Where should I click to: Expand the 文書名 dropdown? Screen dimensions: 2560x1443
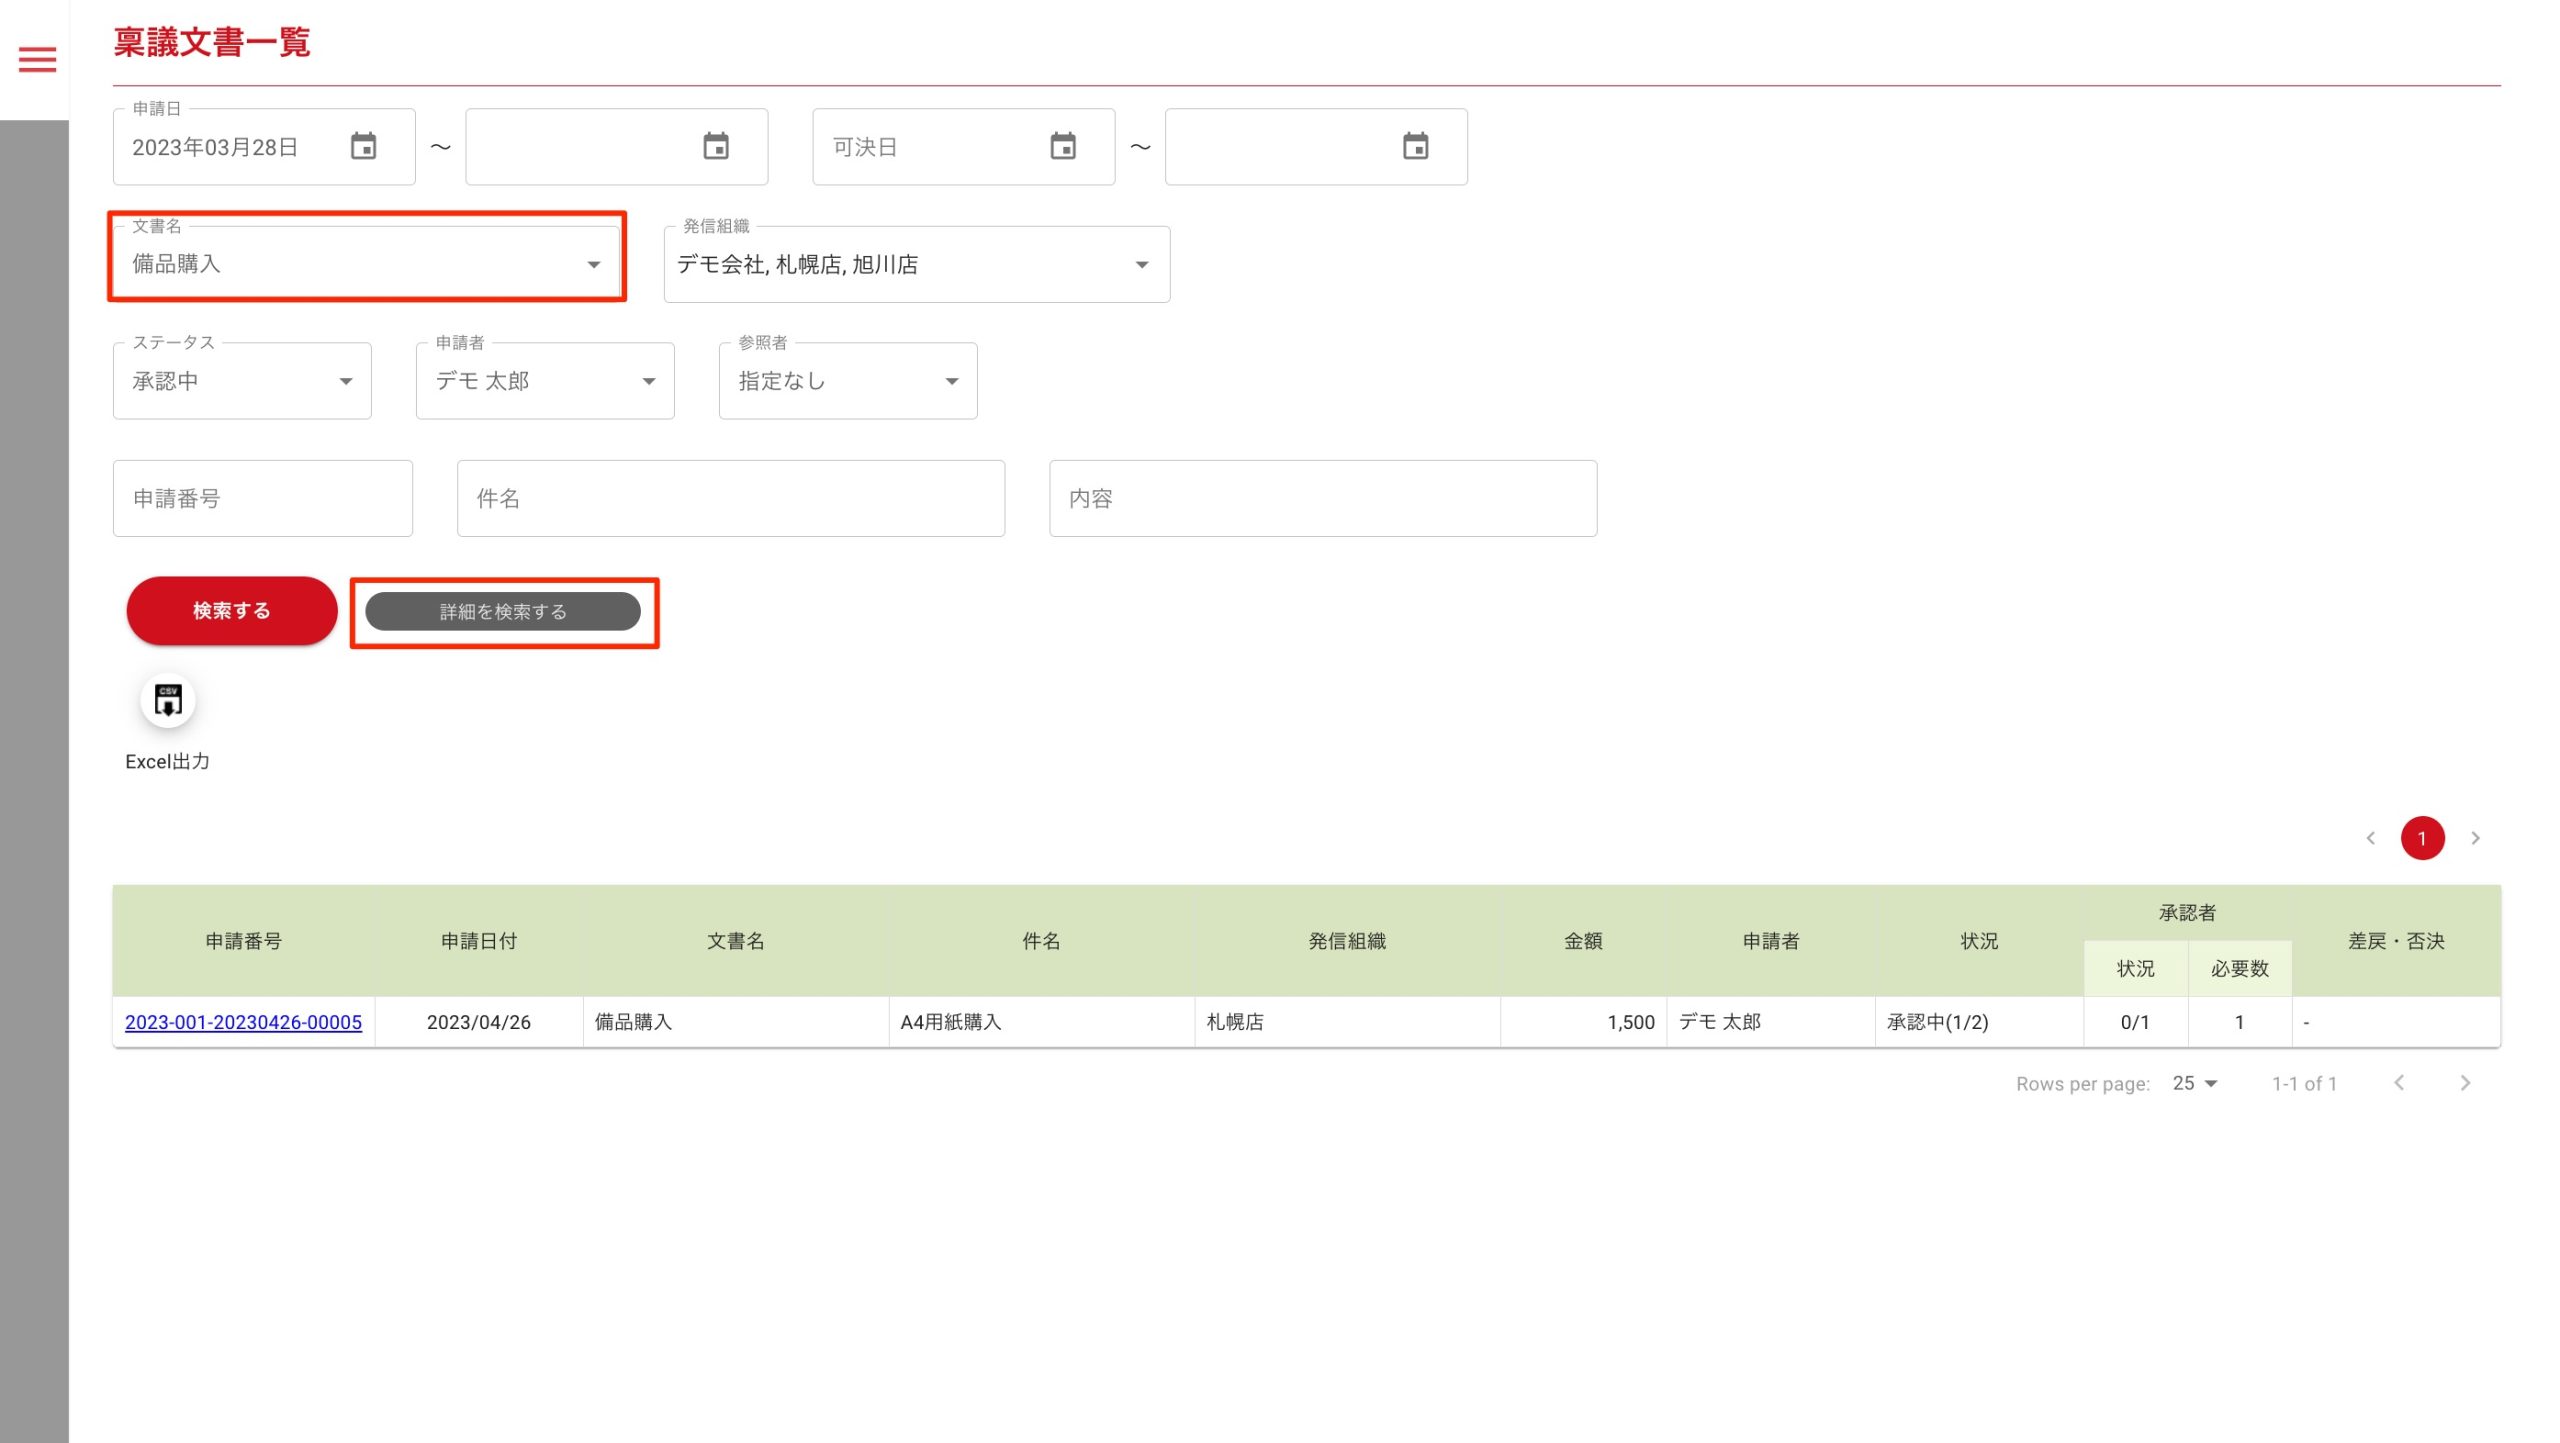pyautogui.click(x=593, y=265)
